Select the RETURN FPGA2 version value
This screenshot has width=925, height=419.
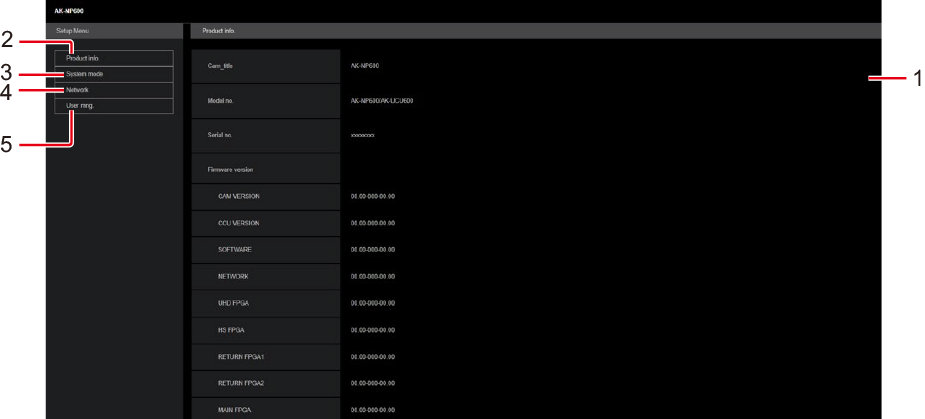pos(373,384)
